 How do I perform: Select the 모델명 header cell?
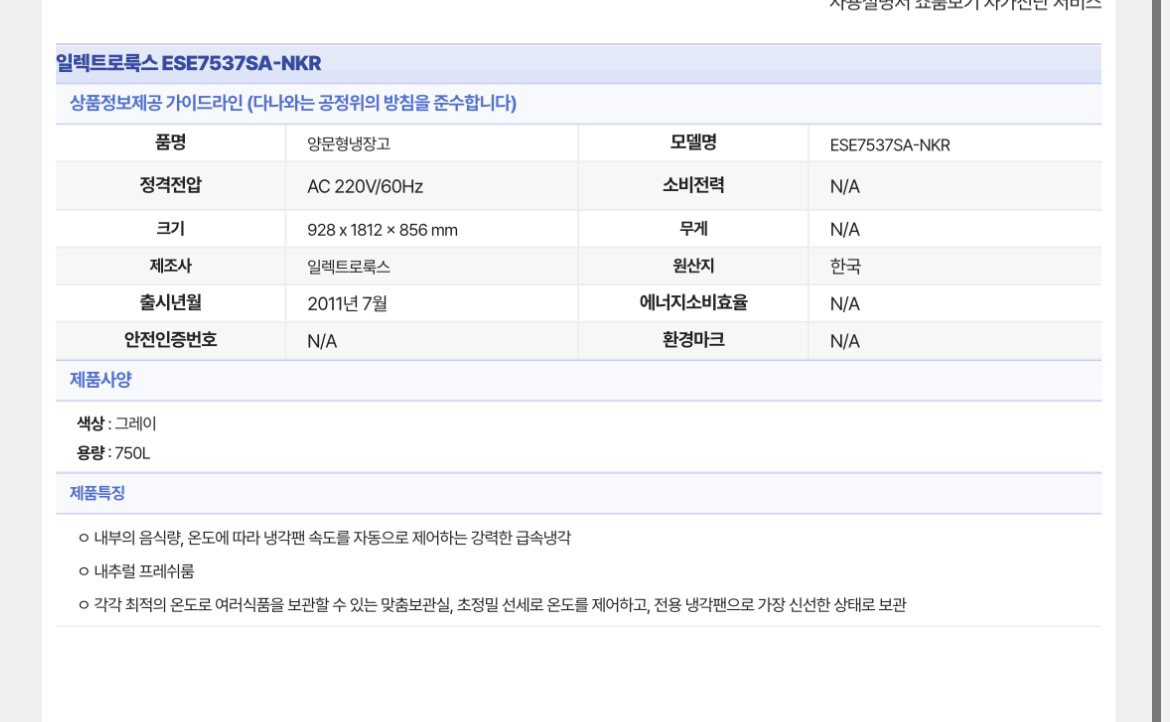692,142
